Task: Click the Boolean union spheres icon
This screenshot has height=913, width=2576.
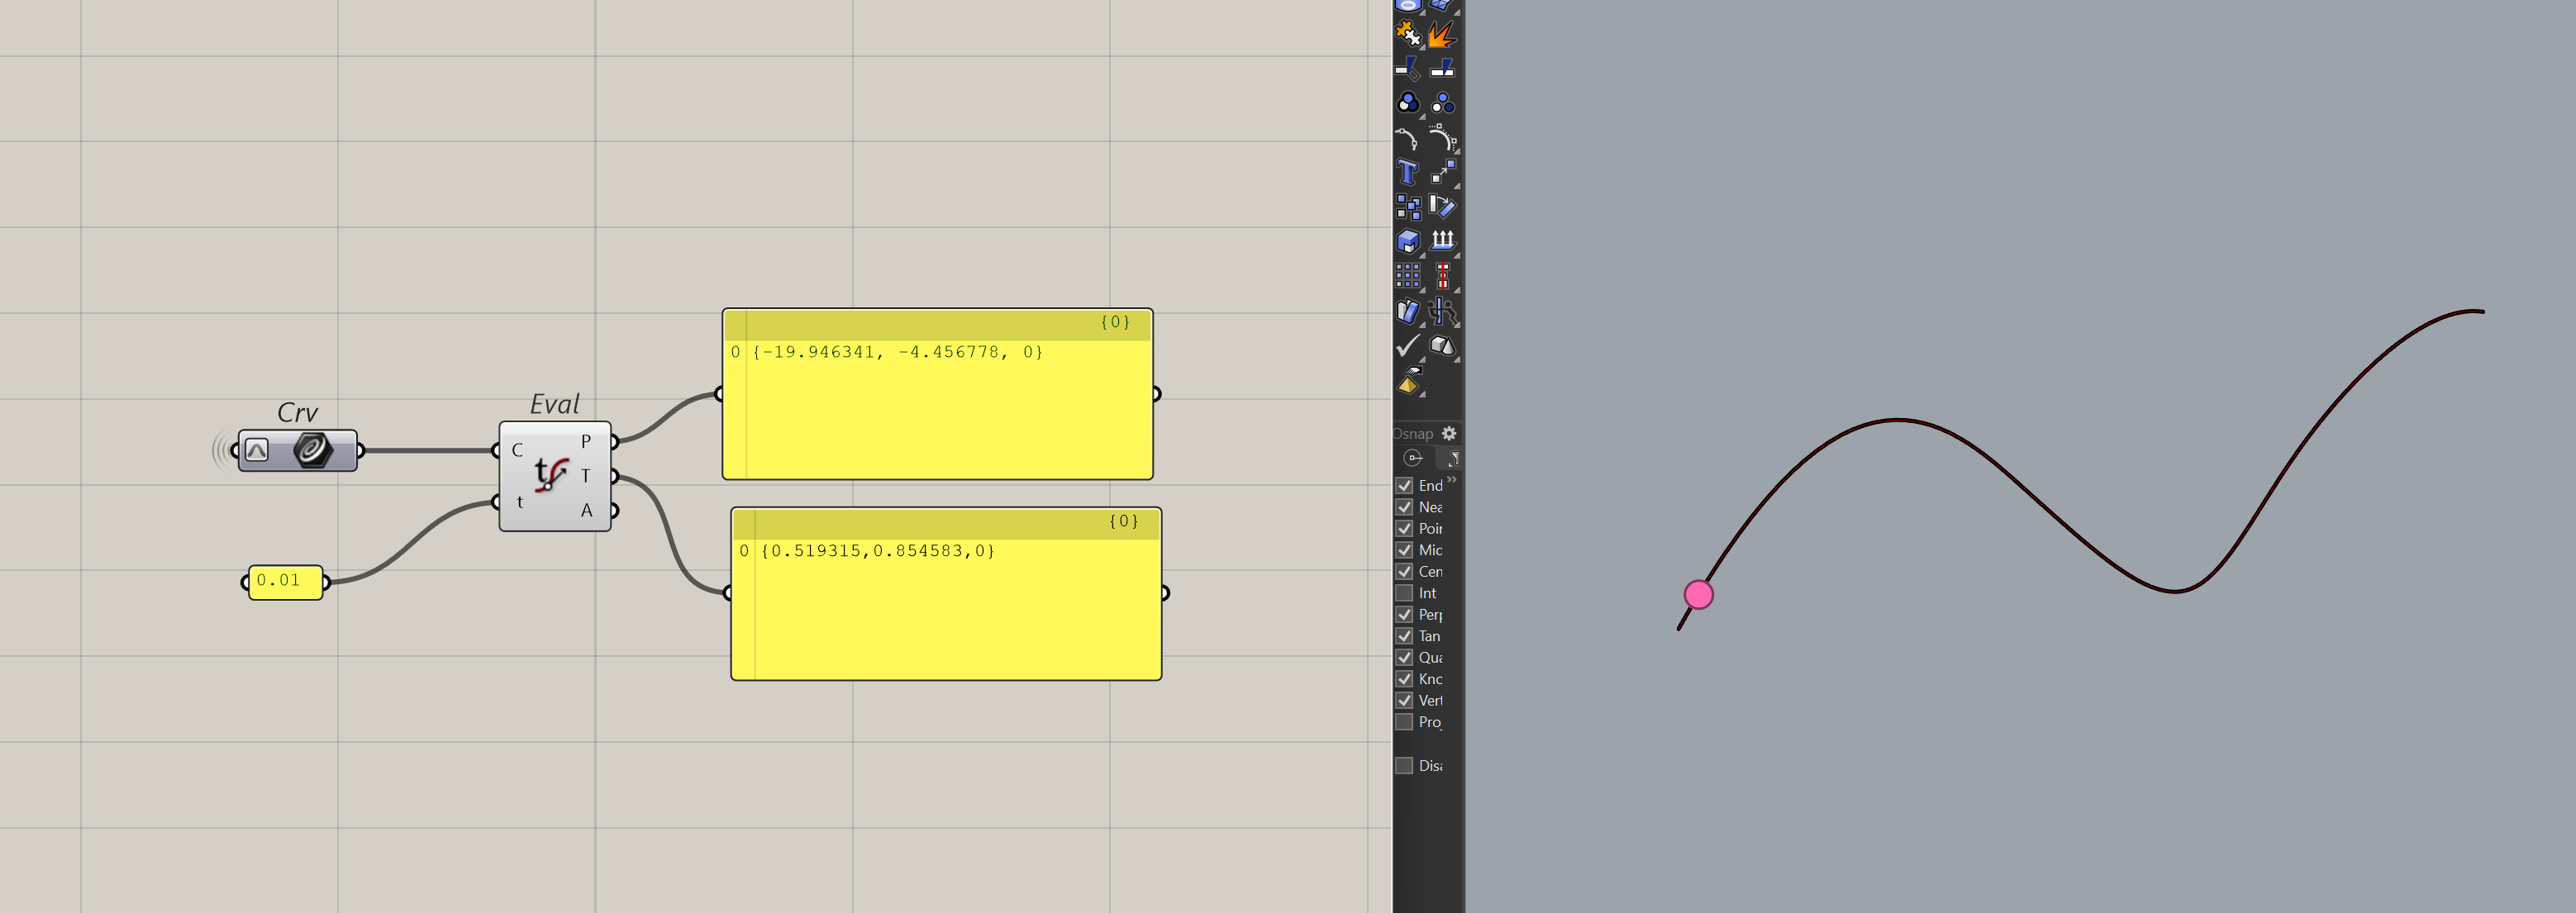Action: (x=1408, y=103)
